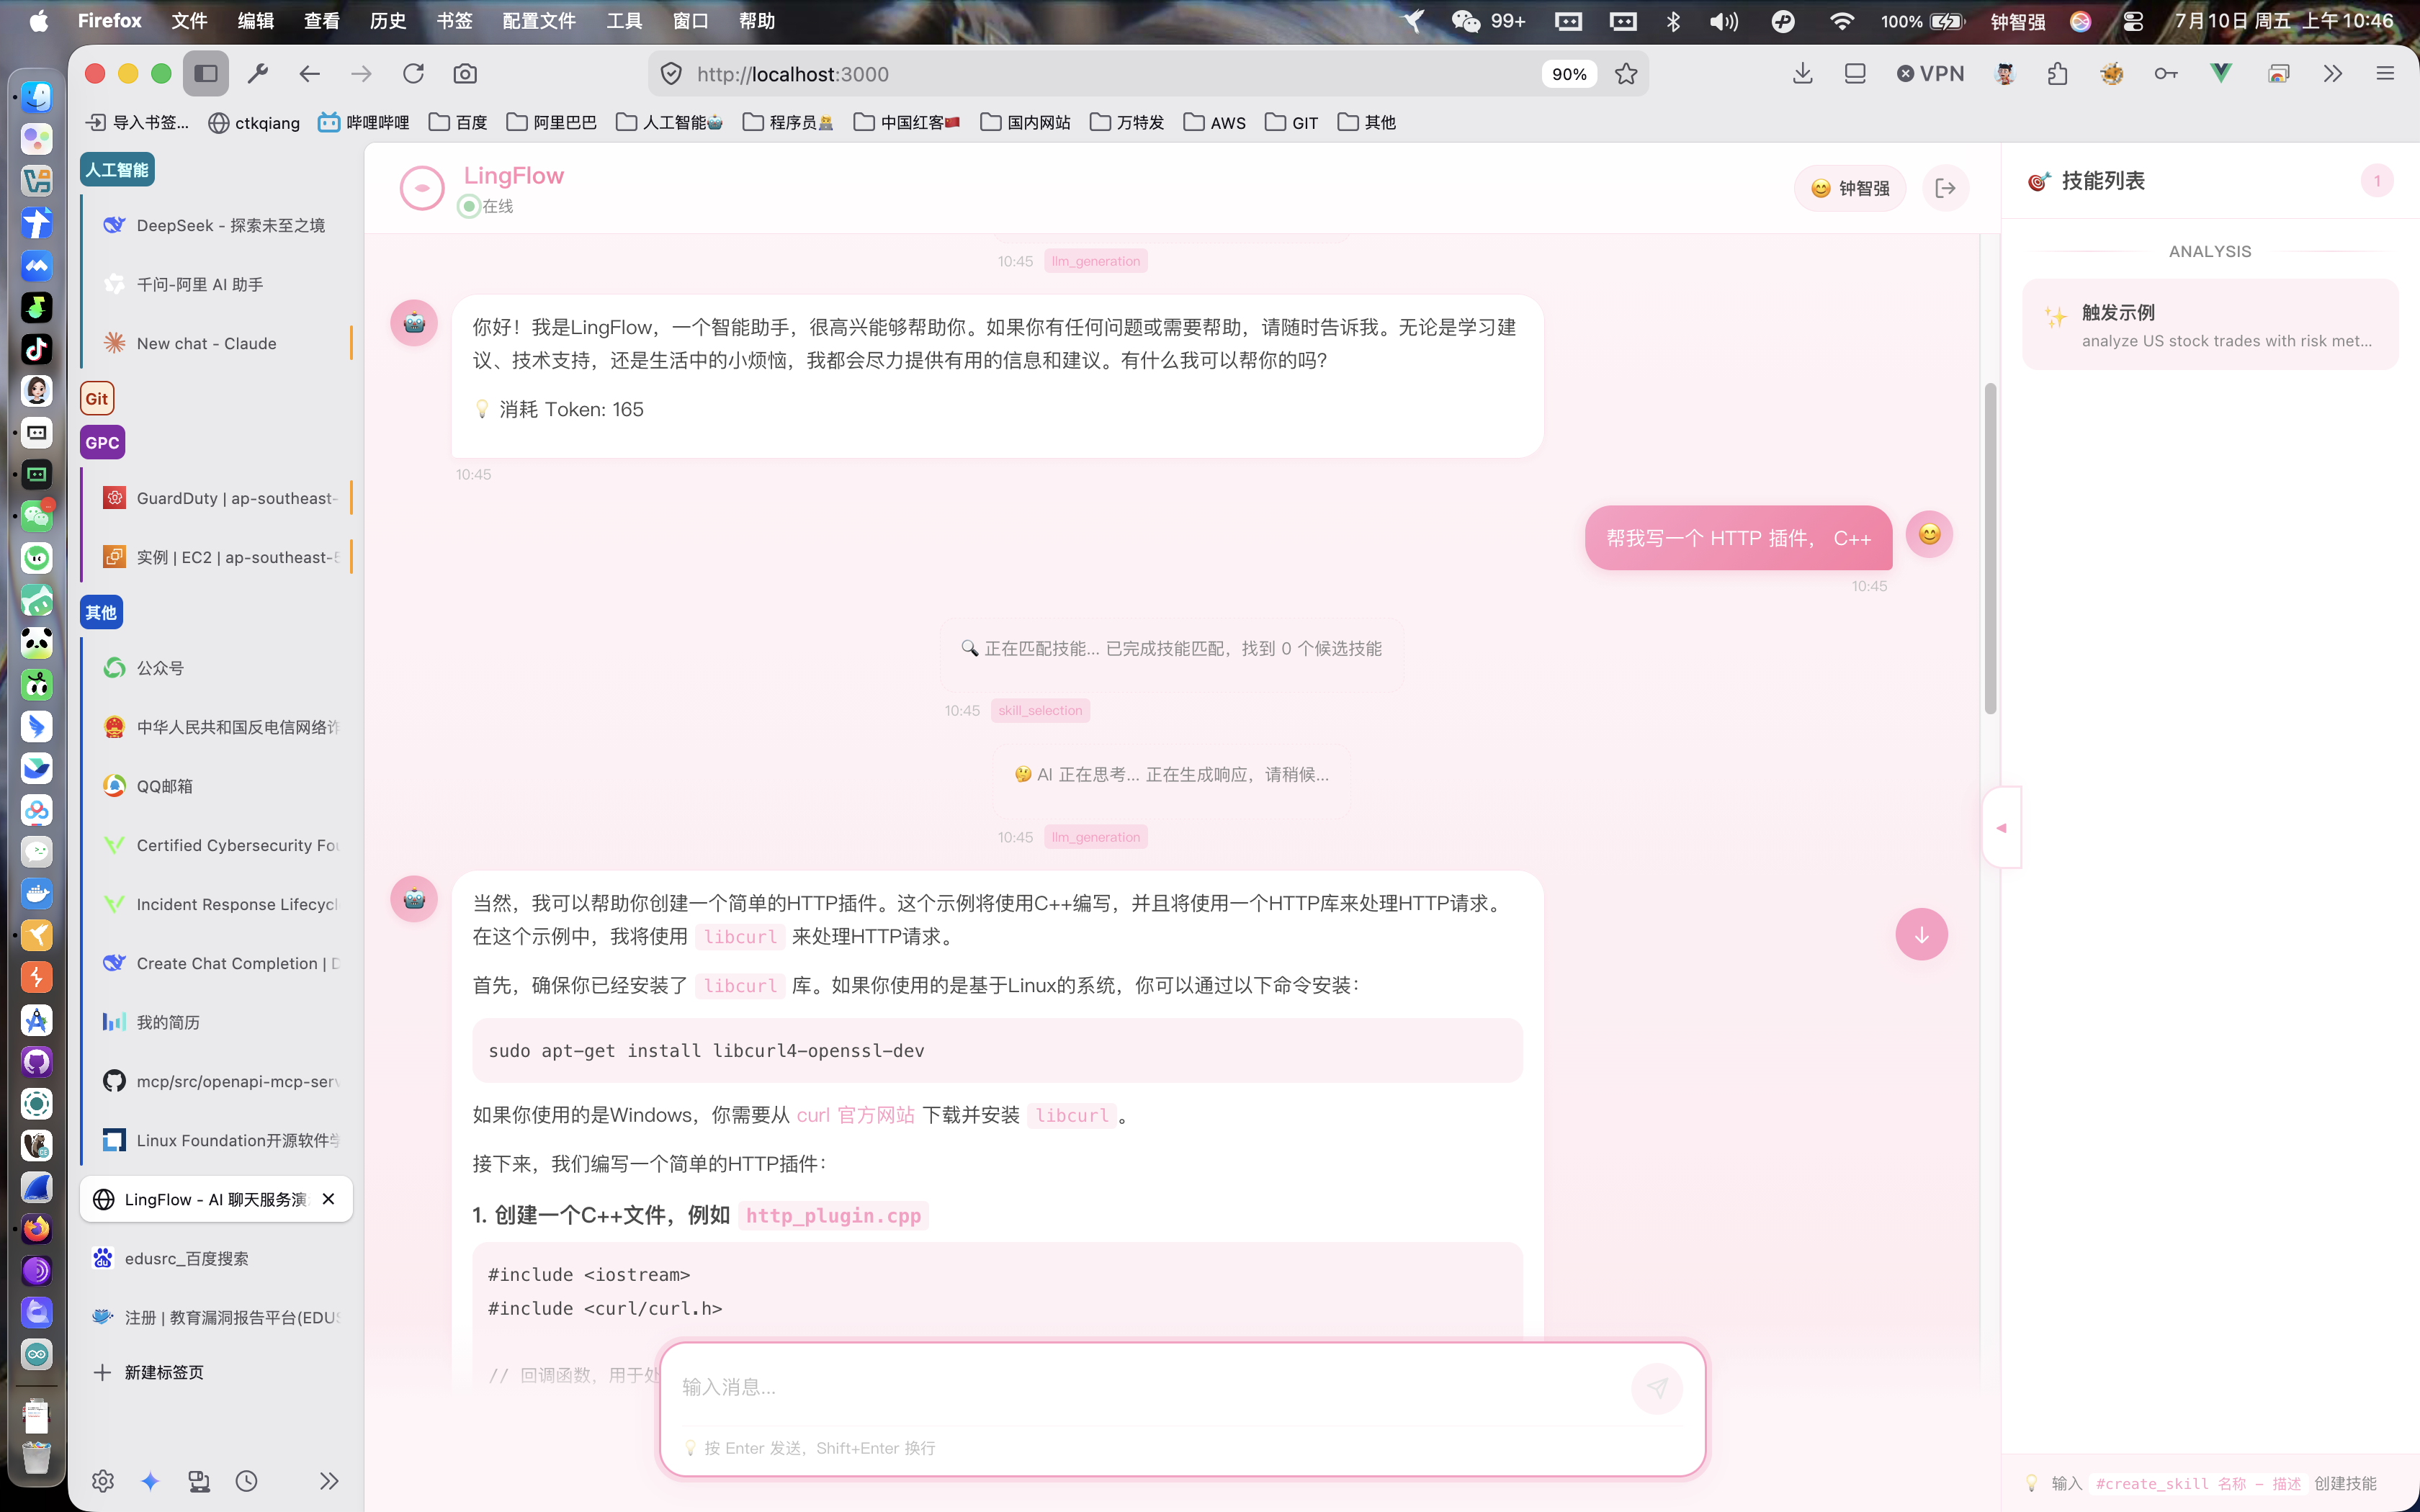The image size is (2420, 1512).
Task: Switch to New chat - Claude tab
Action: pos(217,343)
